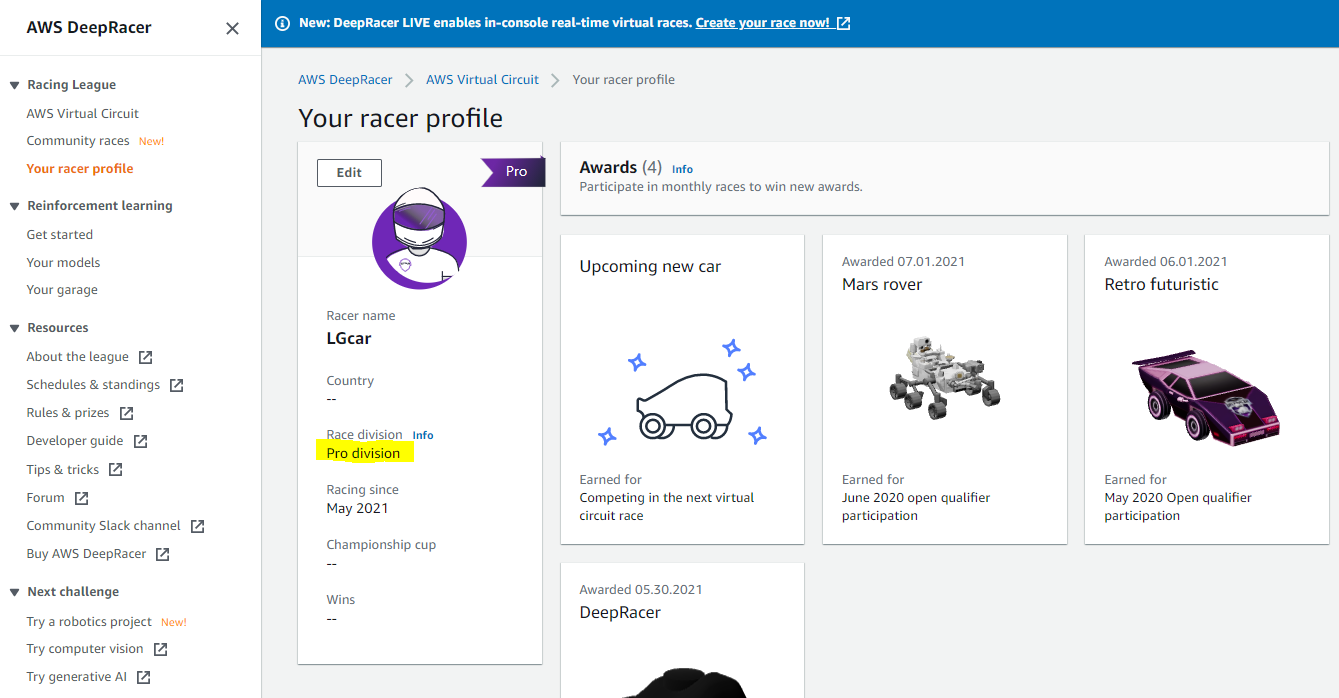Viewport: 1339px width, 698px height.
Task: Open Forum link in Resources
Action: (46, 498)
